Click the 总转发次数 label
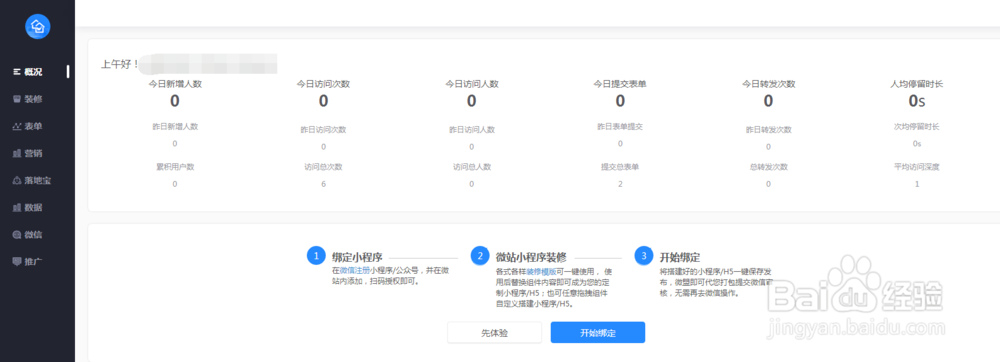 768,167
